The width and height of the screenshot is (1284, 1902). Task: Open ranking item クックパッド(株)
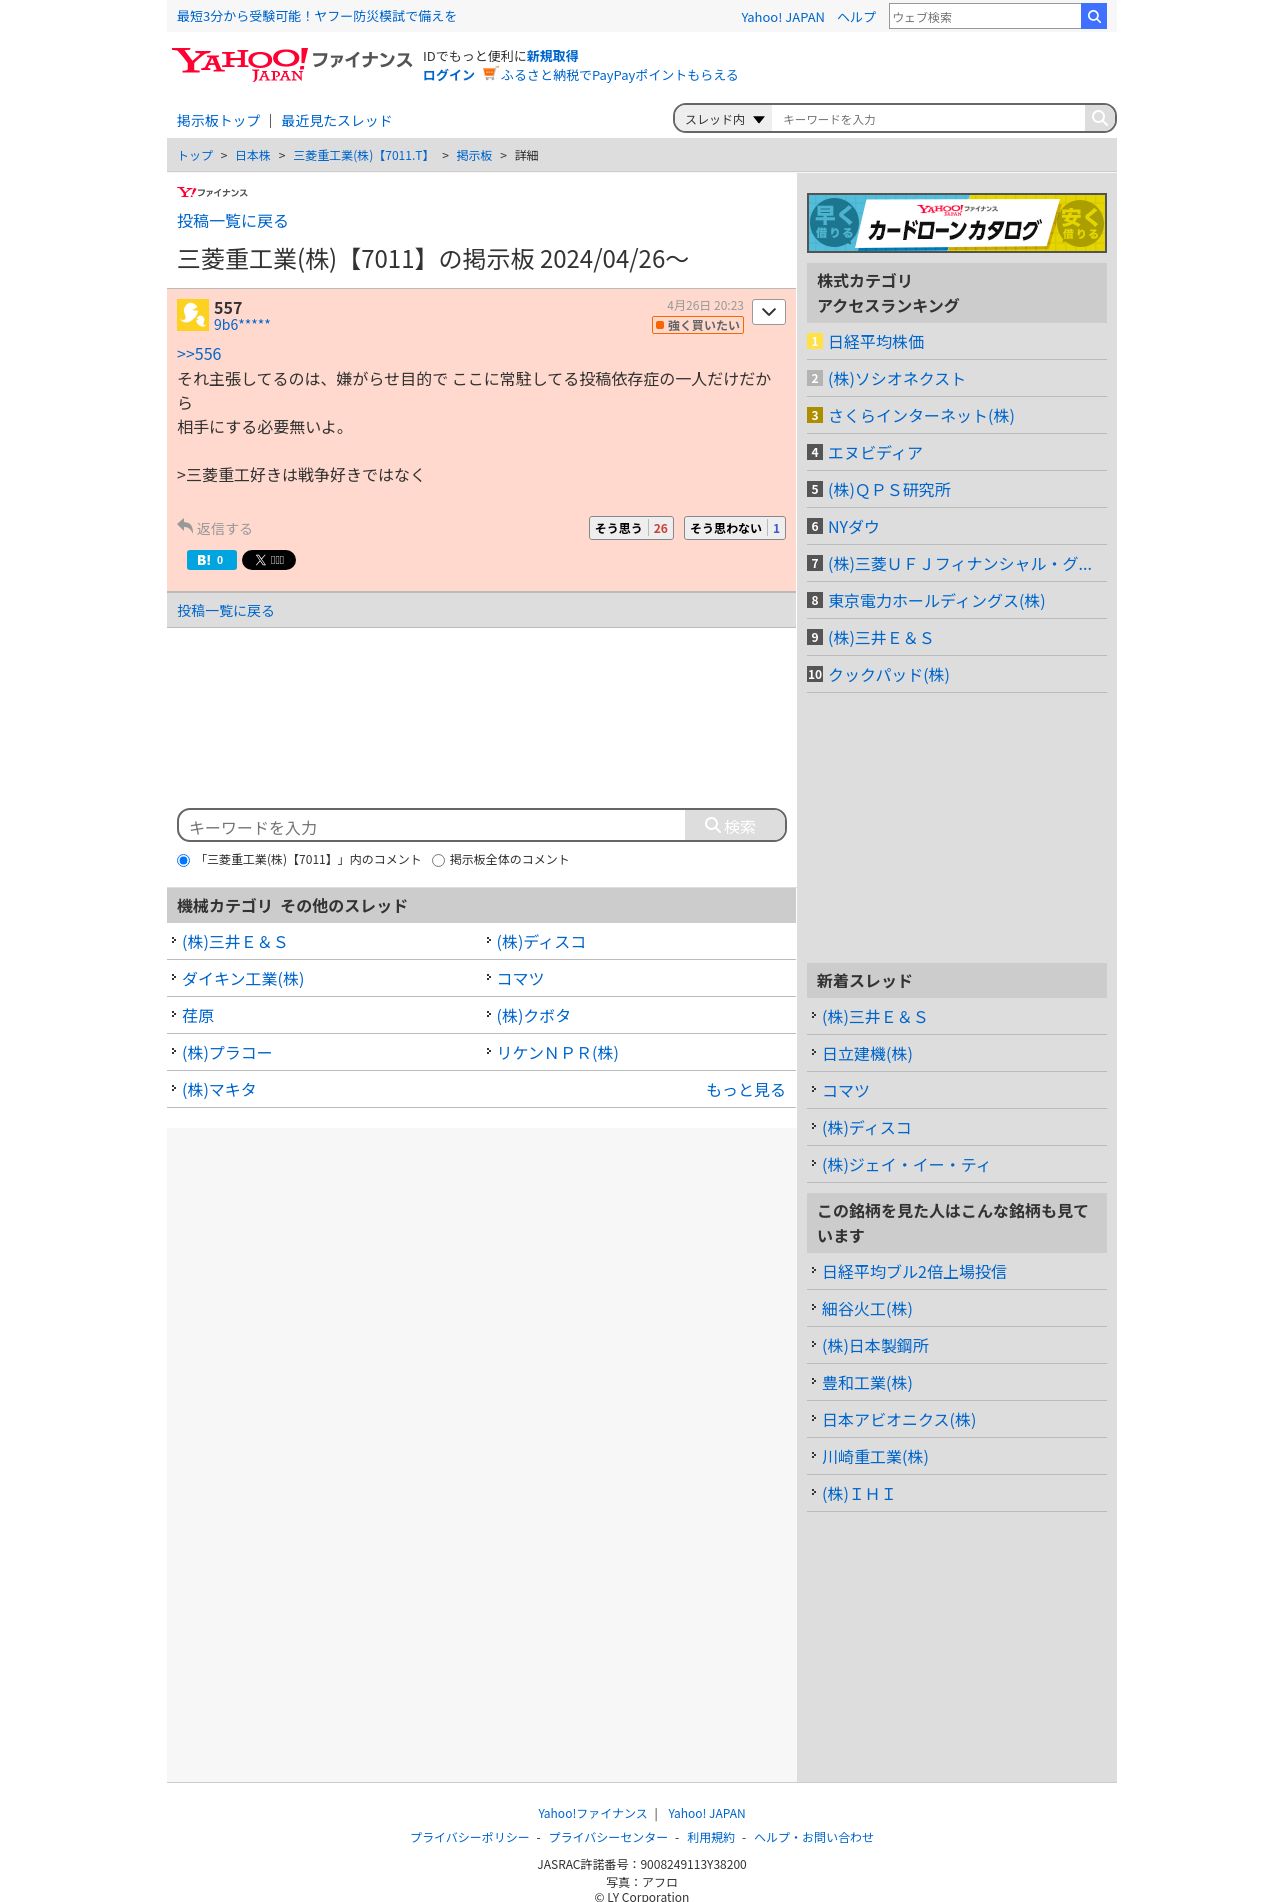pyautogui.click(x=888, y=675)
